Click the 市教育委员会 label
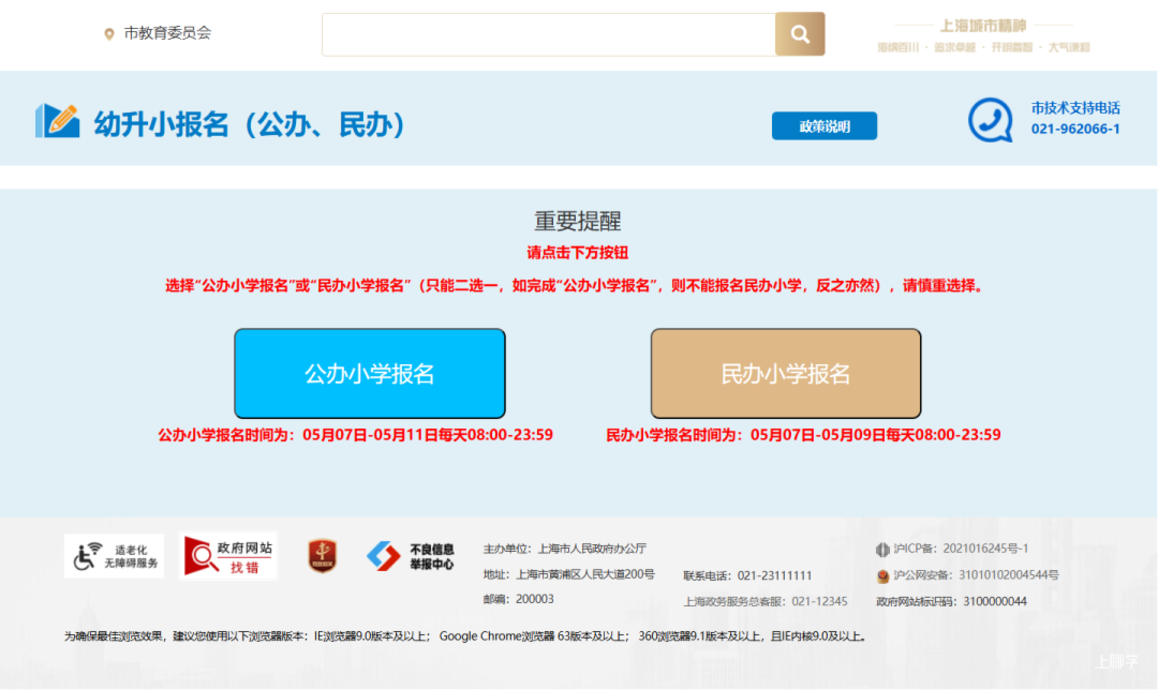The height and width of the screenshot is (690, 1158). click(x=168, y=33)
